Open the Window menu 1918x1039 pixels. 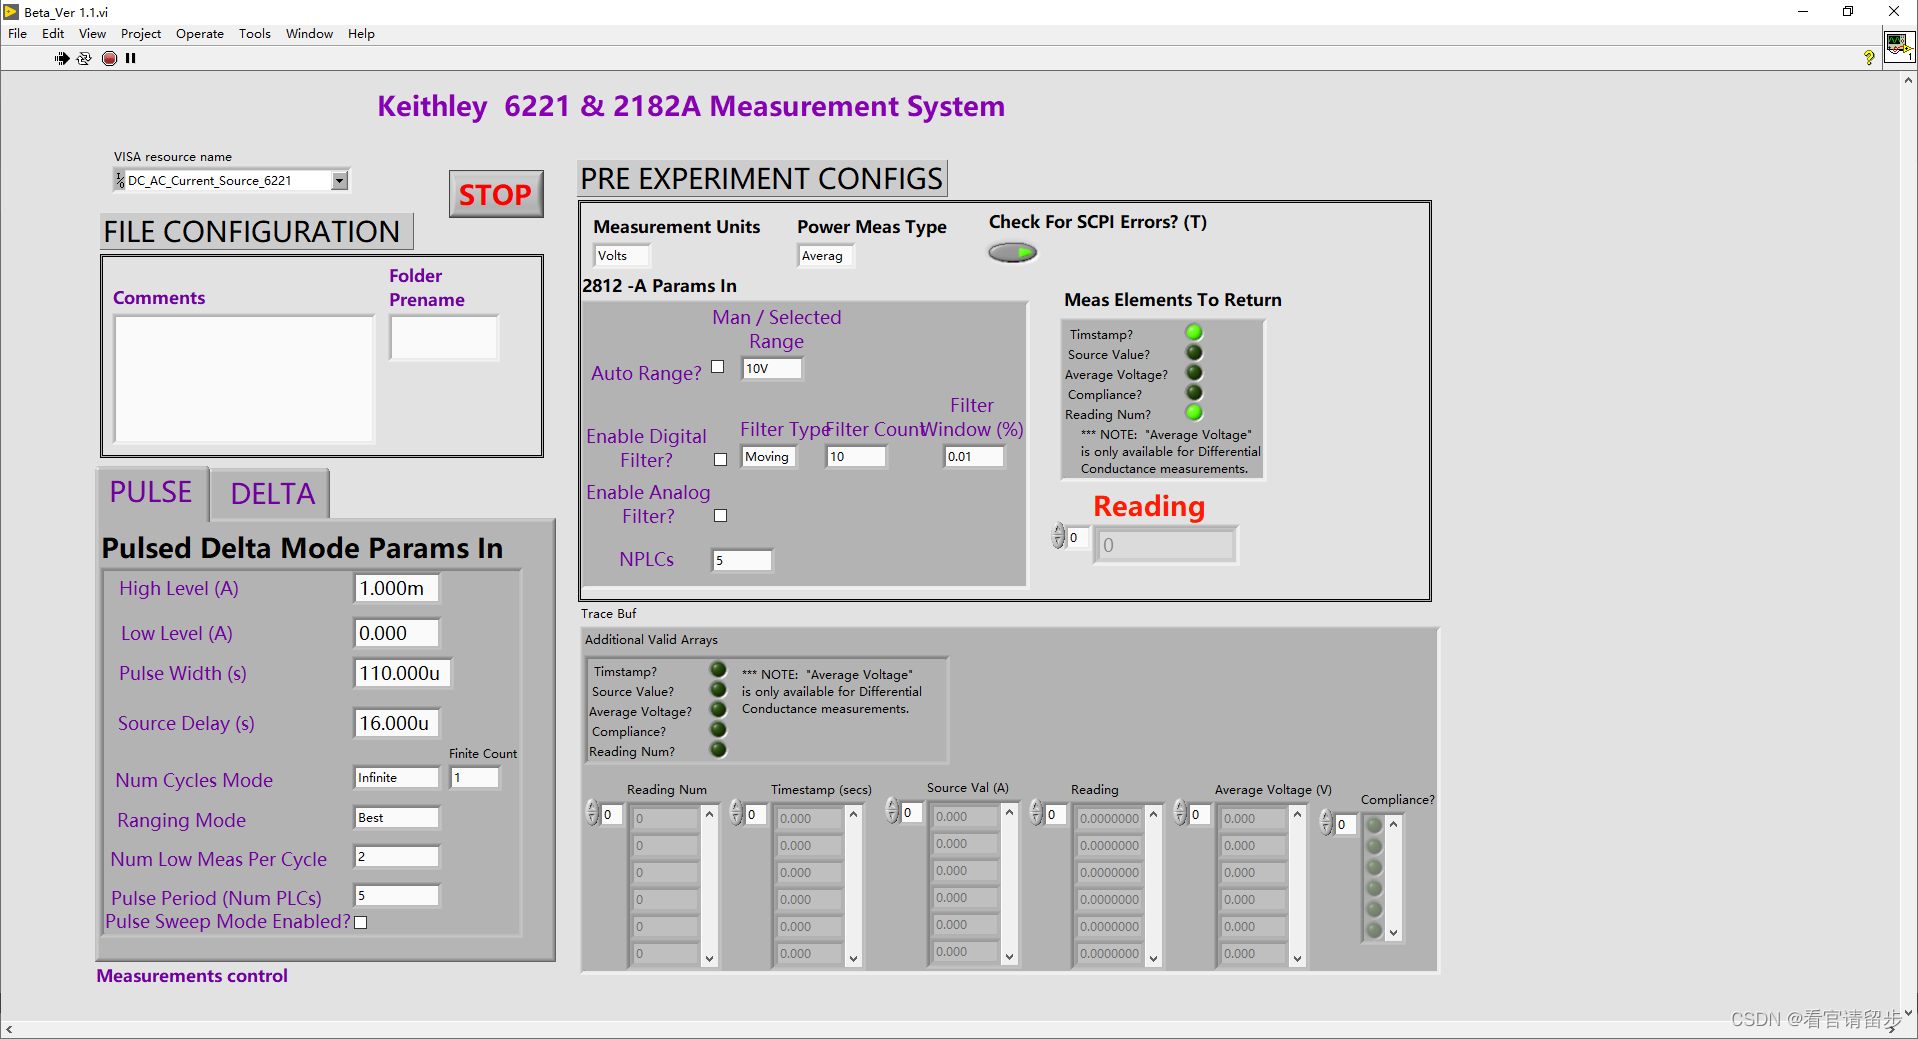tap(309, 33)
